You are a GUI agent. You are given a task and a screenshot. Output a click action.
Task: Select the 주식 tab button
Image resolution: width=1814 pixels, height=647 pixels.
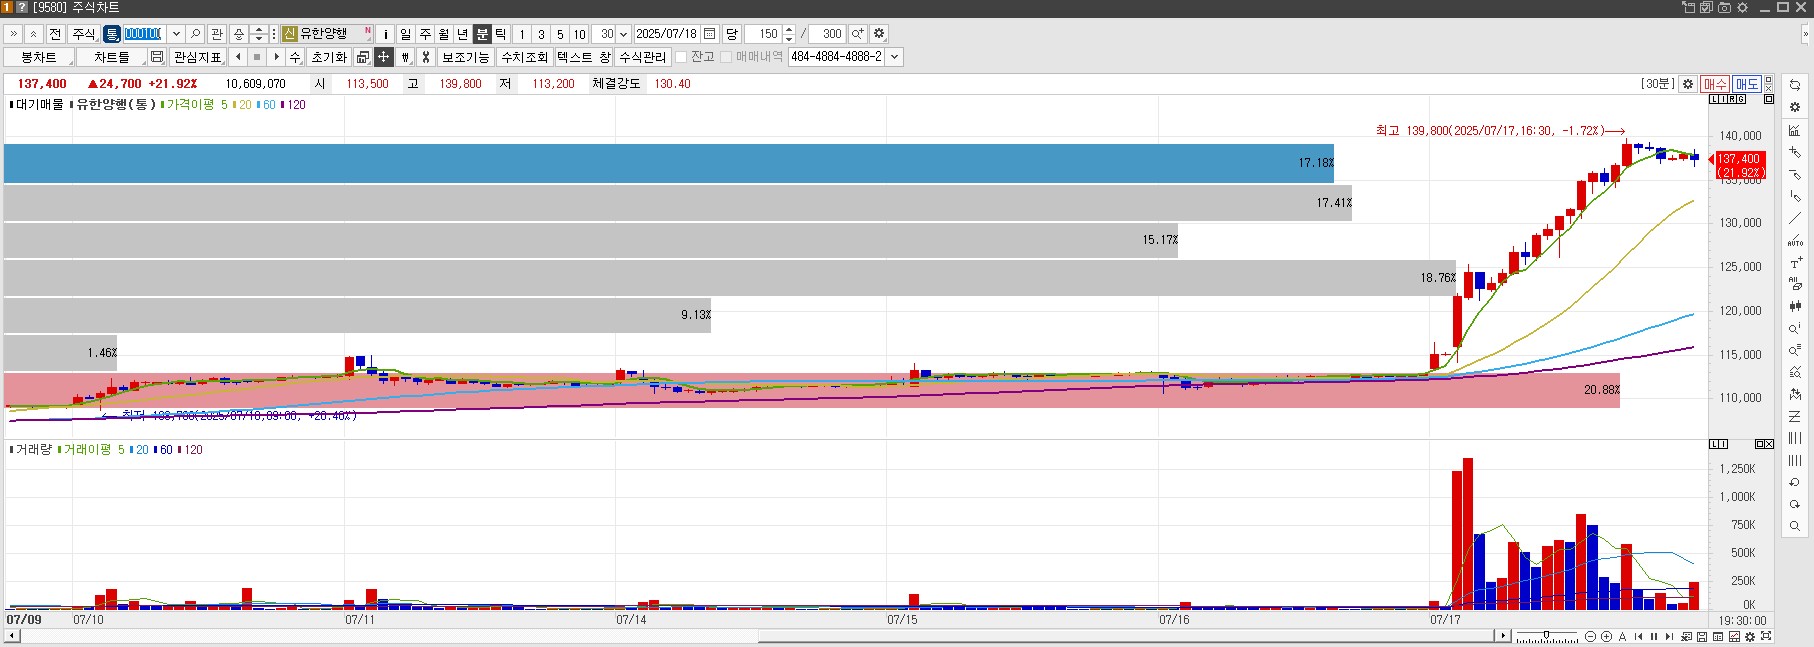click(83, 34)
